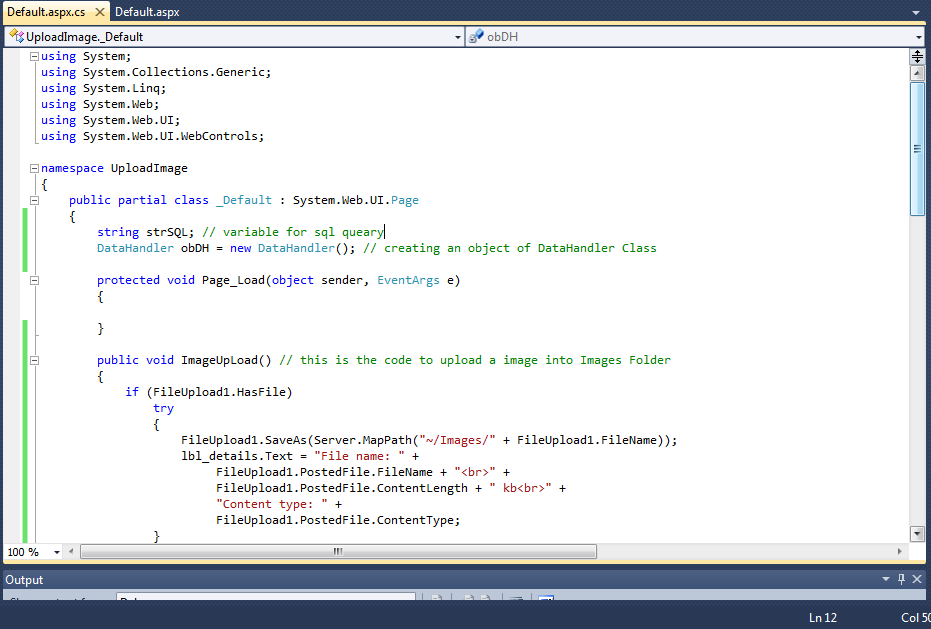Collapse the UploadImage namespace block
The width and height of the screenshot is (931, 629).
coord(34,168)
